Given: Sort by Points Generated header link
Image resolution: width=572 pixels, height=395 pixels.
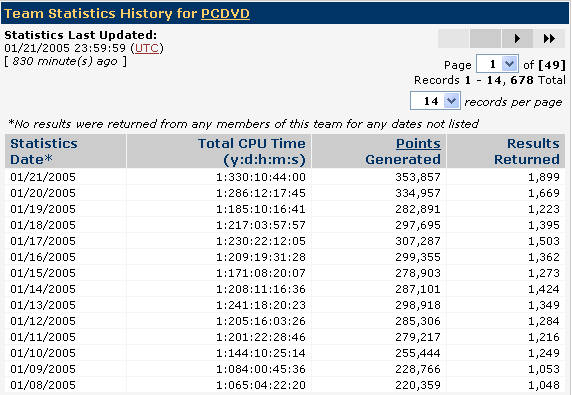Looking at the screenshot, I should click(418, 143).
